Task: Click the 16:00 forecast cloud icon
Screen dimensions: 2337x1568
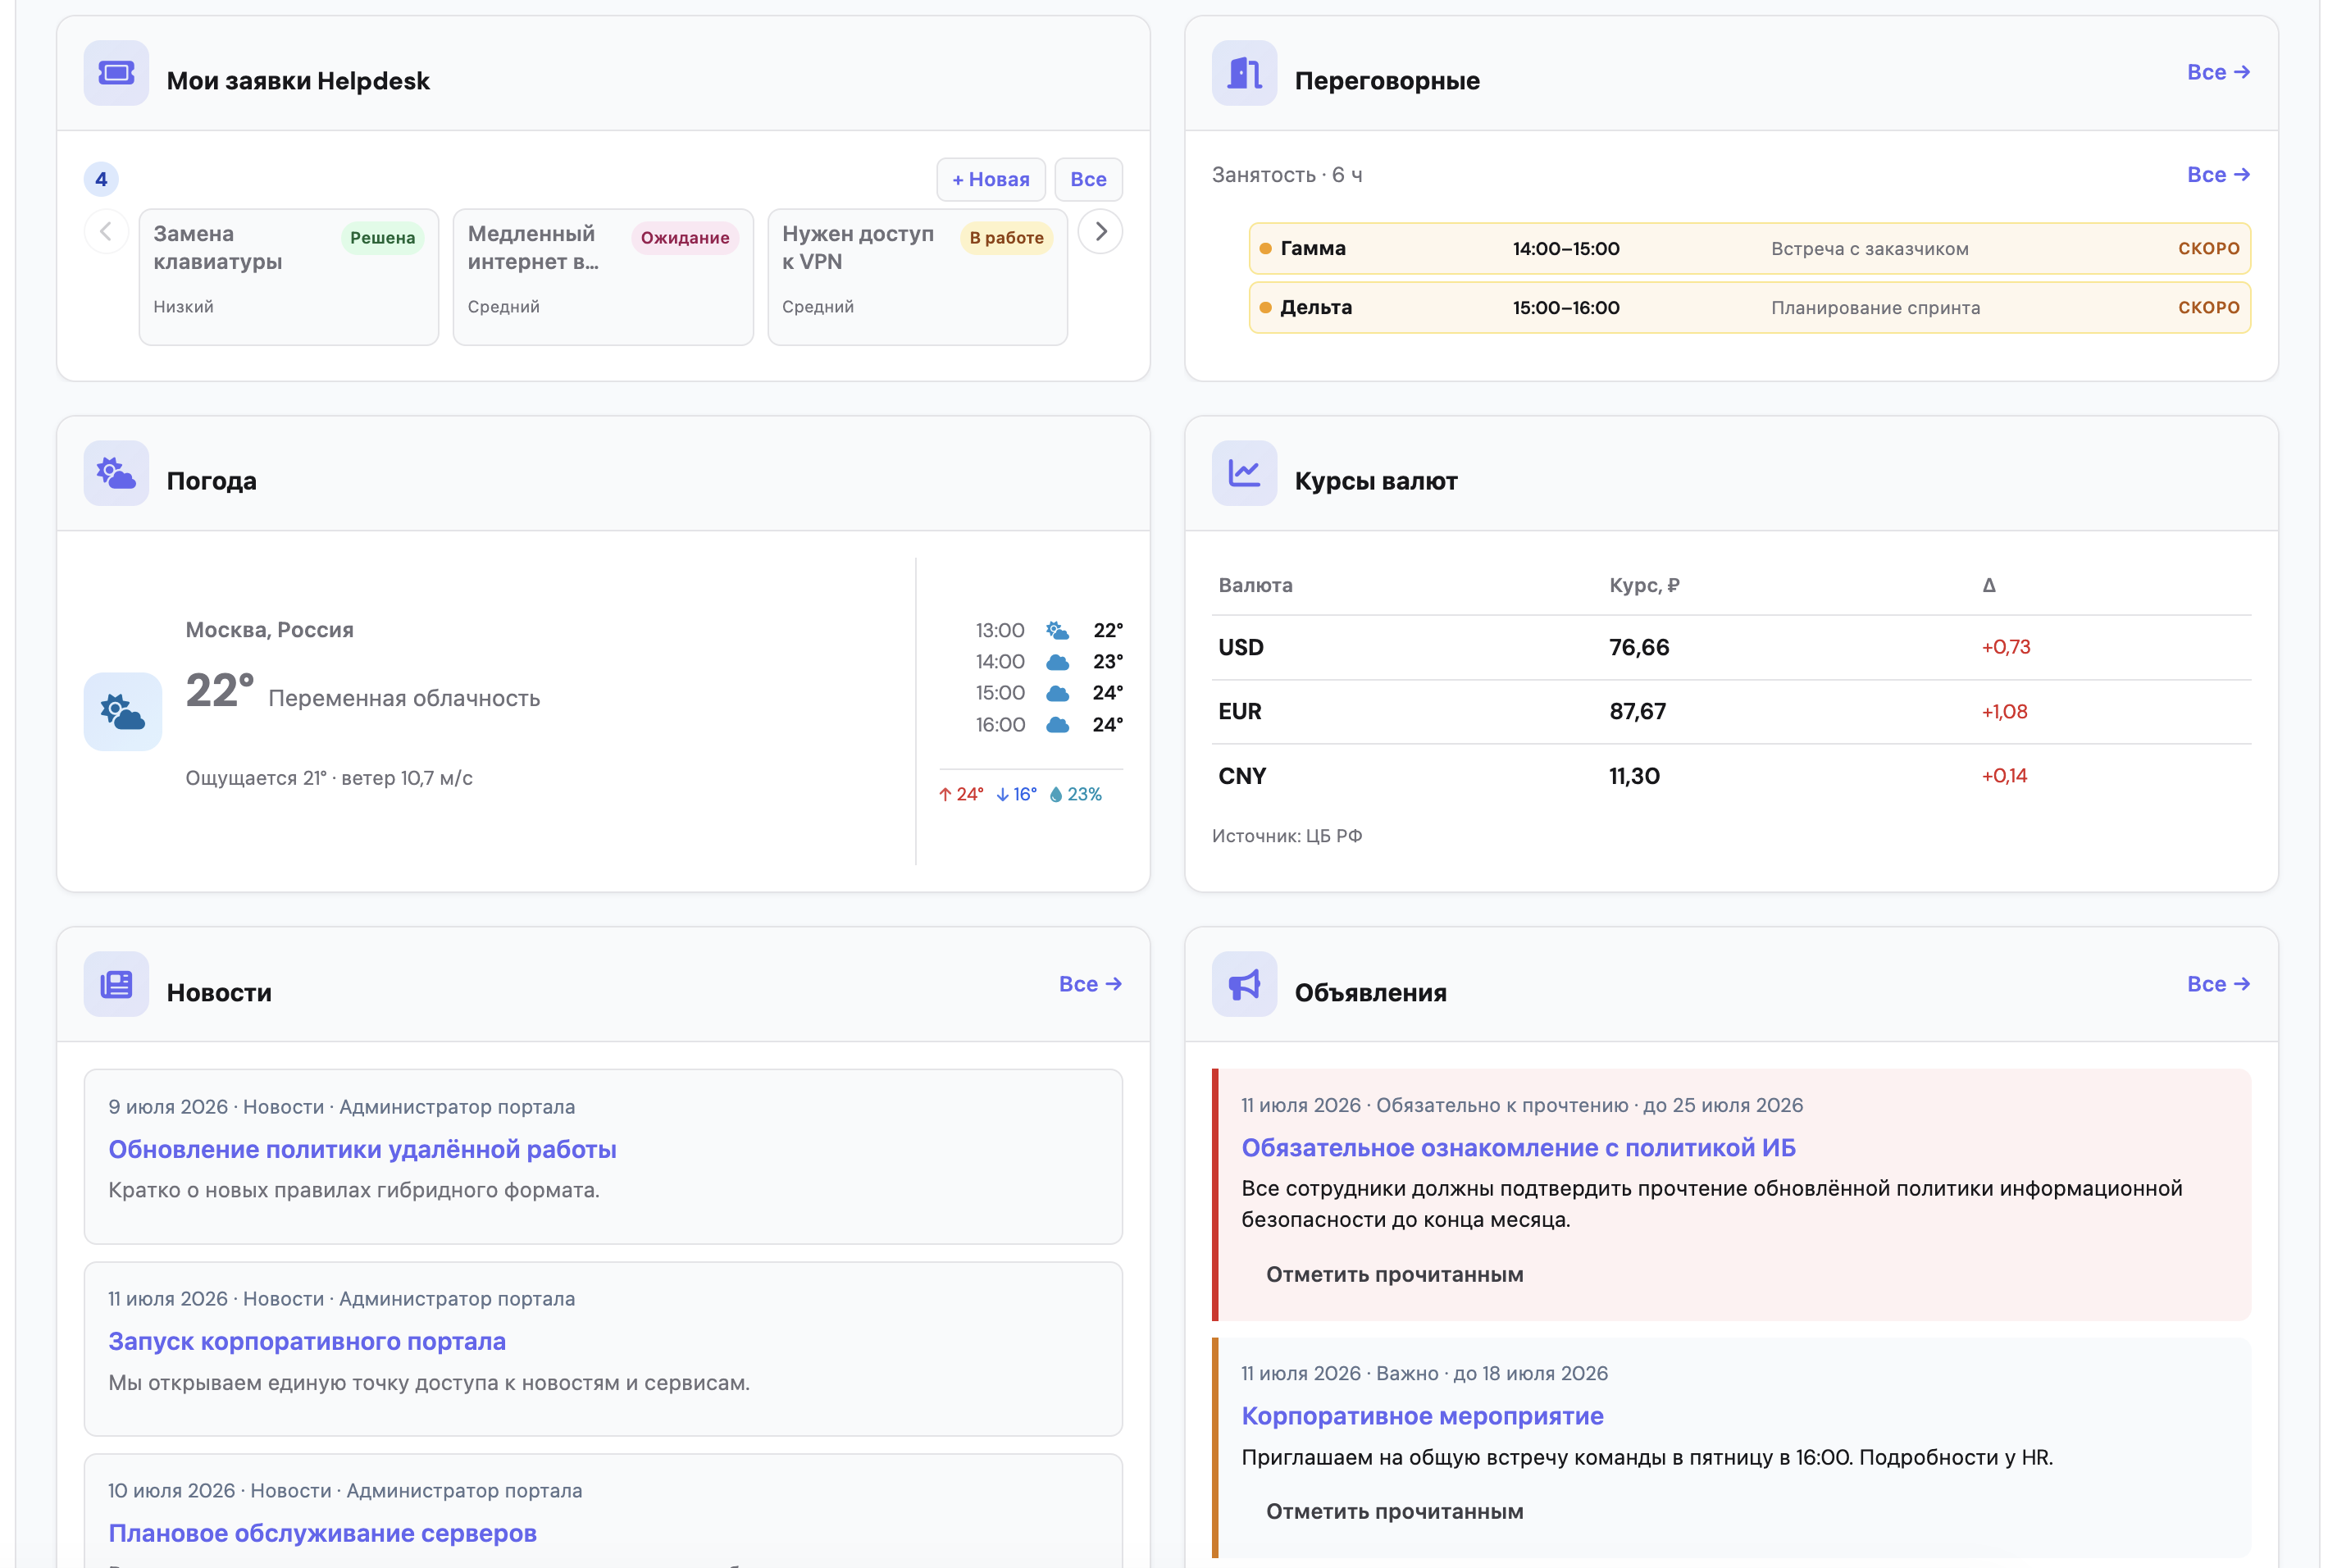Action: [x=1057, y=725]
